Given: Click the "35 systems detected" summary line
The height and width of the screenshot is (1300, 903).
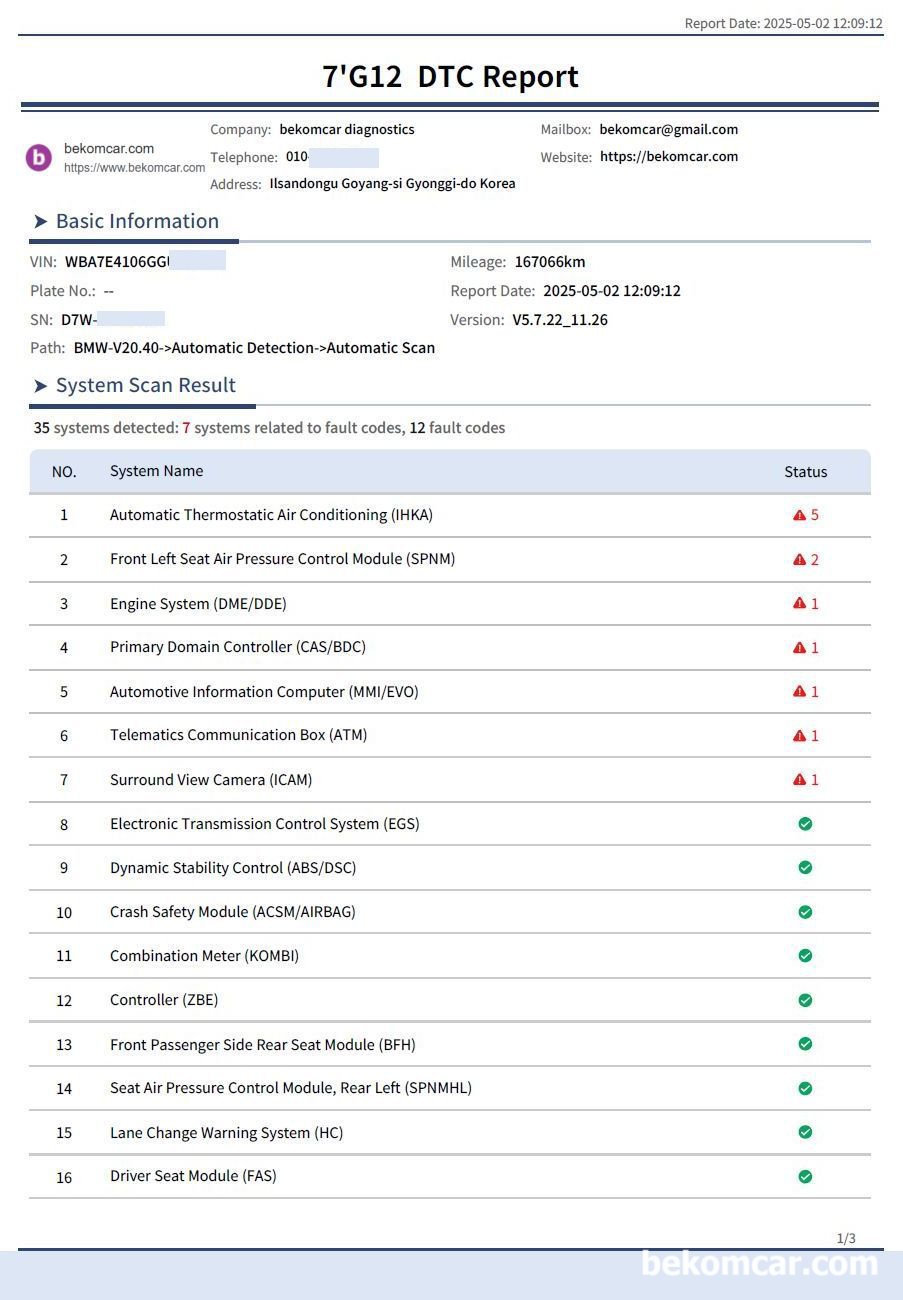Looking at the screenshot, I should click(x=270, y=428).
